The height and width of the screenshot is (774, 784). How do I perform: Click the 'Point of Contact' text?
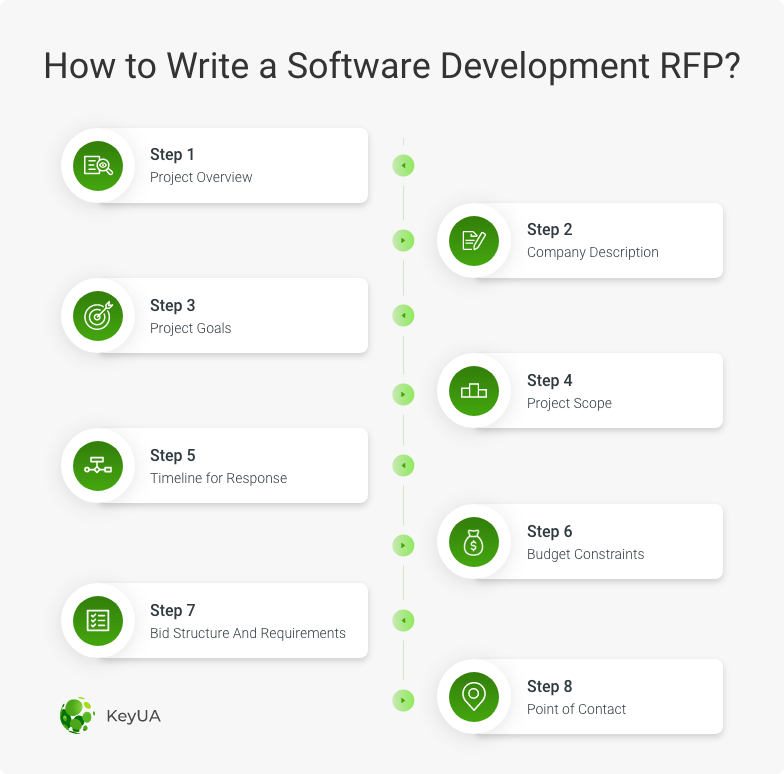[x=576, y=710]
